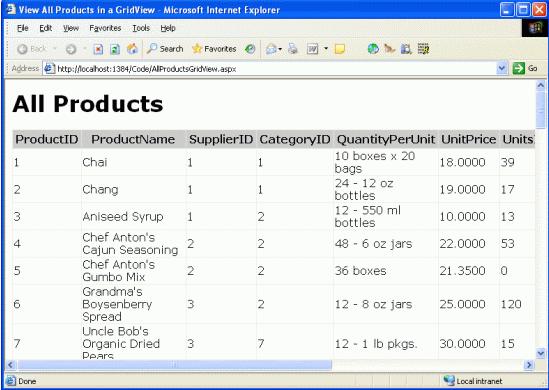Expand the address bar dropdown arrow
The width and height of the screenshot is (549, 390).
(x=501, y=68)
